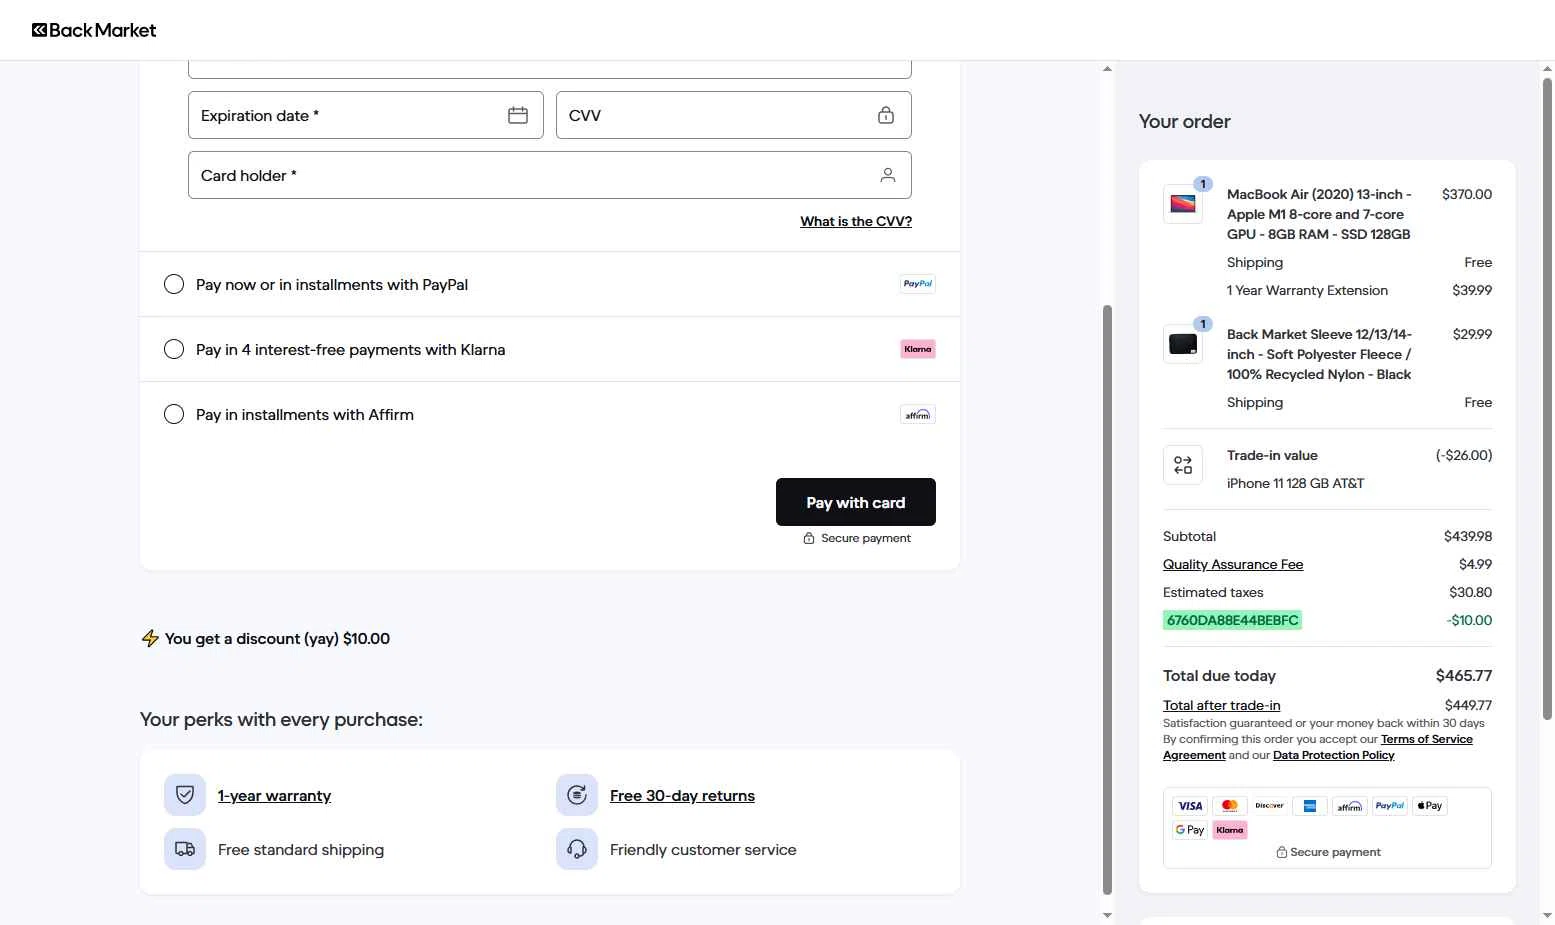Open the MacBook Air product thumbnail
The height and width of the screenshot is (925, 1555).
[x=1183, y=204]
